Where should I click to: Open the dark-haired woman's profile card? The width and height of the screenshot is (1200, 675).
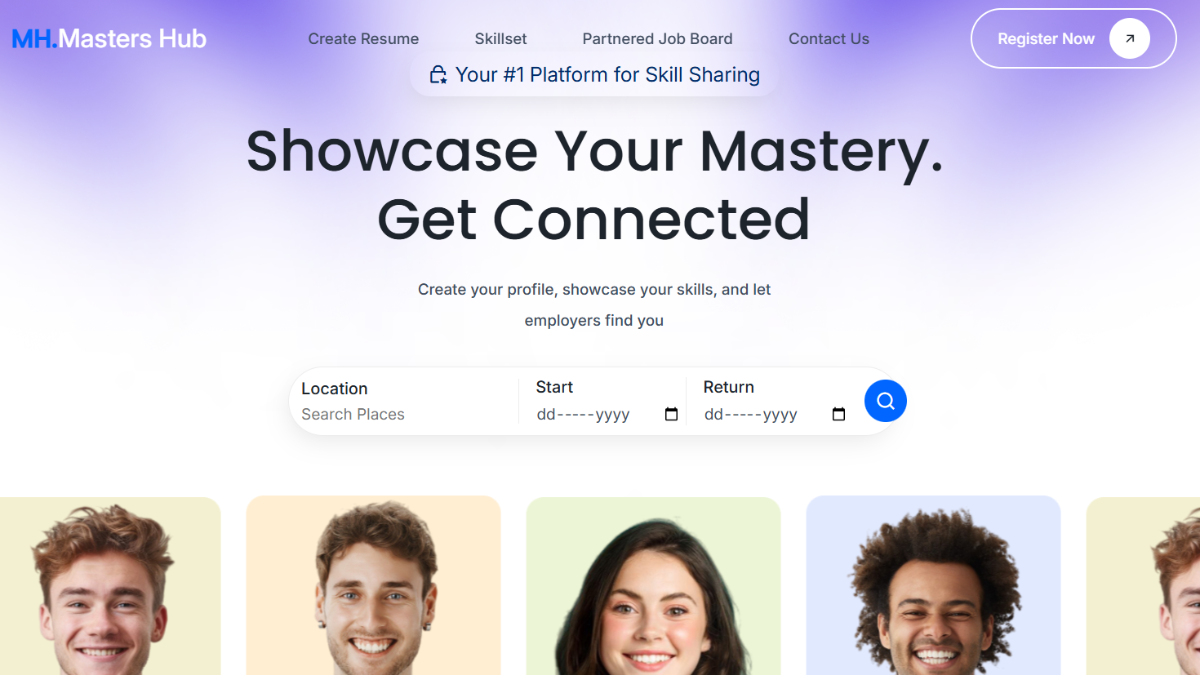pyautogui.click(x=653, y=586)
